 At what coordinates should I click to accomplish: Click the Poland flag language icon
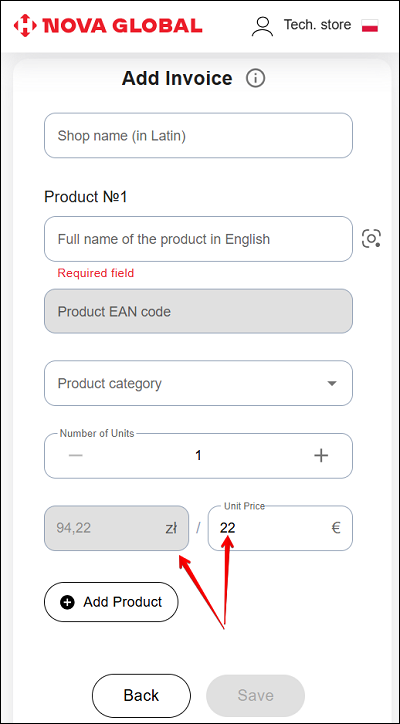click(x=370, y=25)
